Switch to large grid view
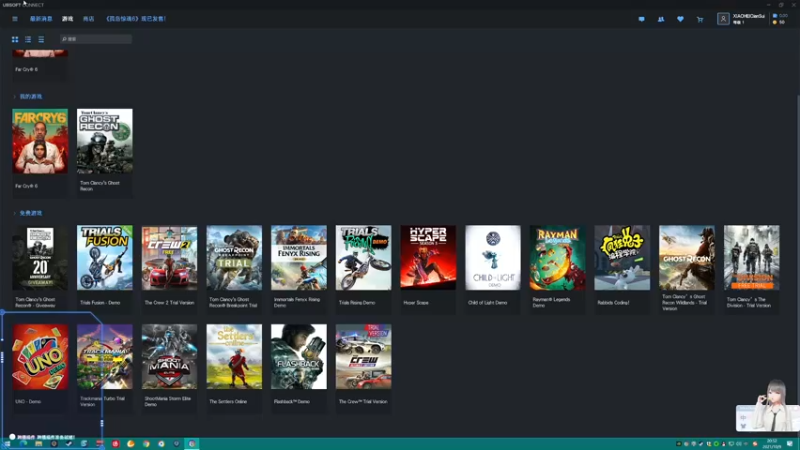800x450 pixels. (x=15, y=39)
